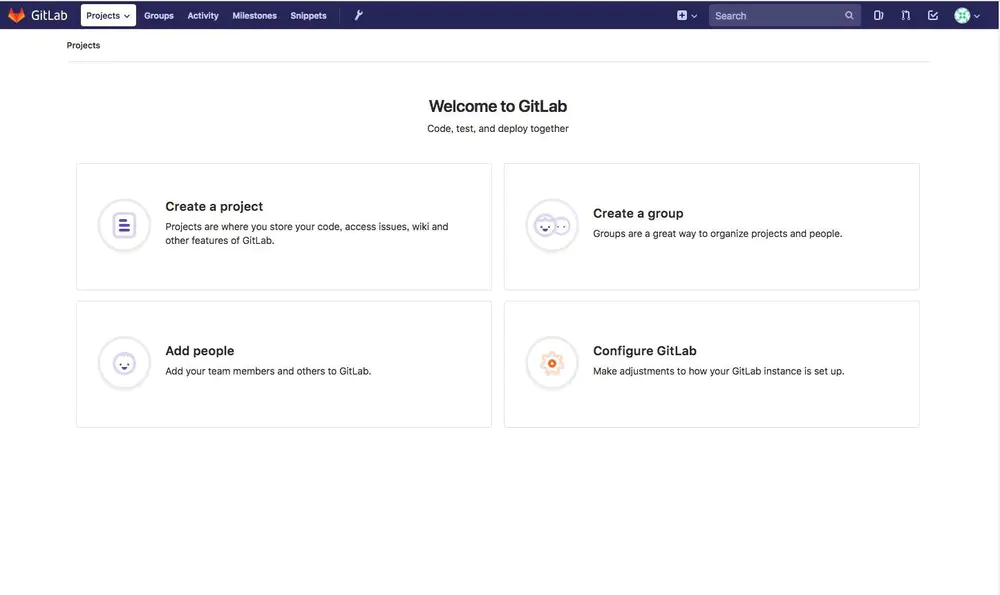Screen dimensions: 1000x595
Task: Click 'Add your team members' description
Action: tap(268, 371)
